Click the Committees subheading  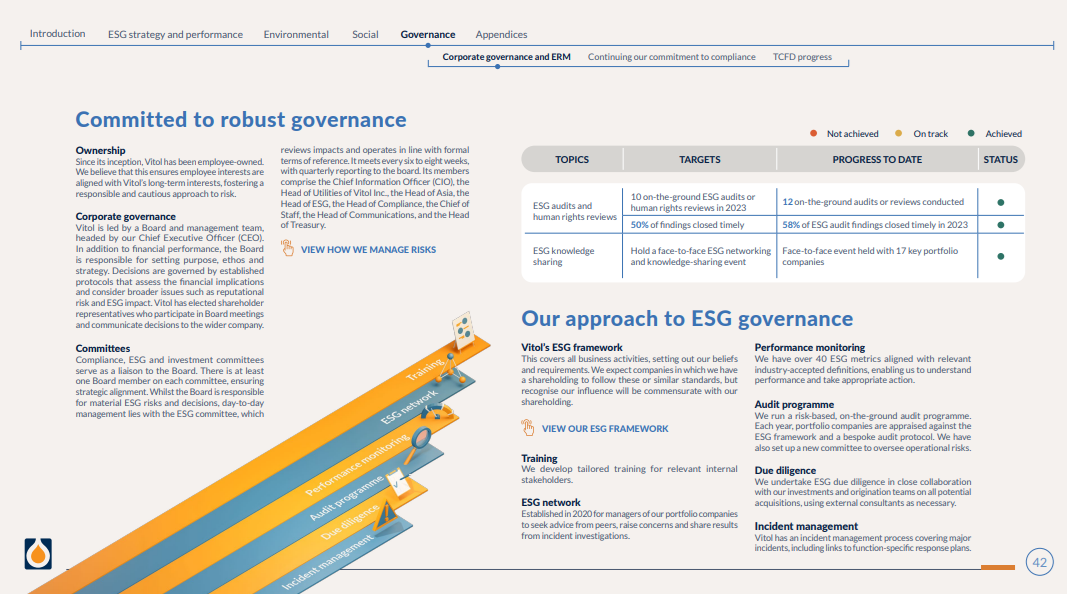coord(102,348)
